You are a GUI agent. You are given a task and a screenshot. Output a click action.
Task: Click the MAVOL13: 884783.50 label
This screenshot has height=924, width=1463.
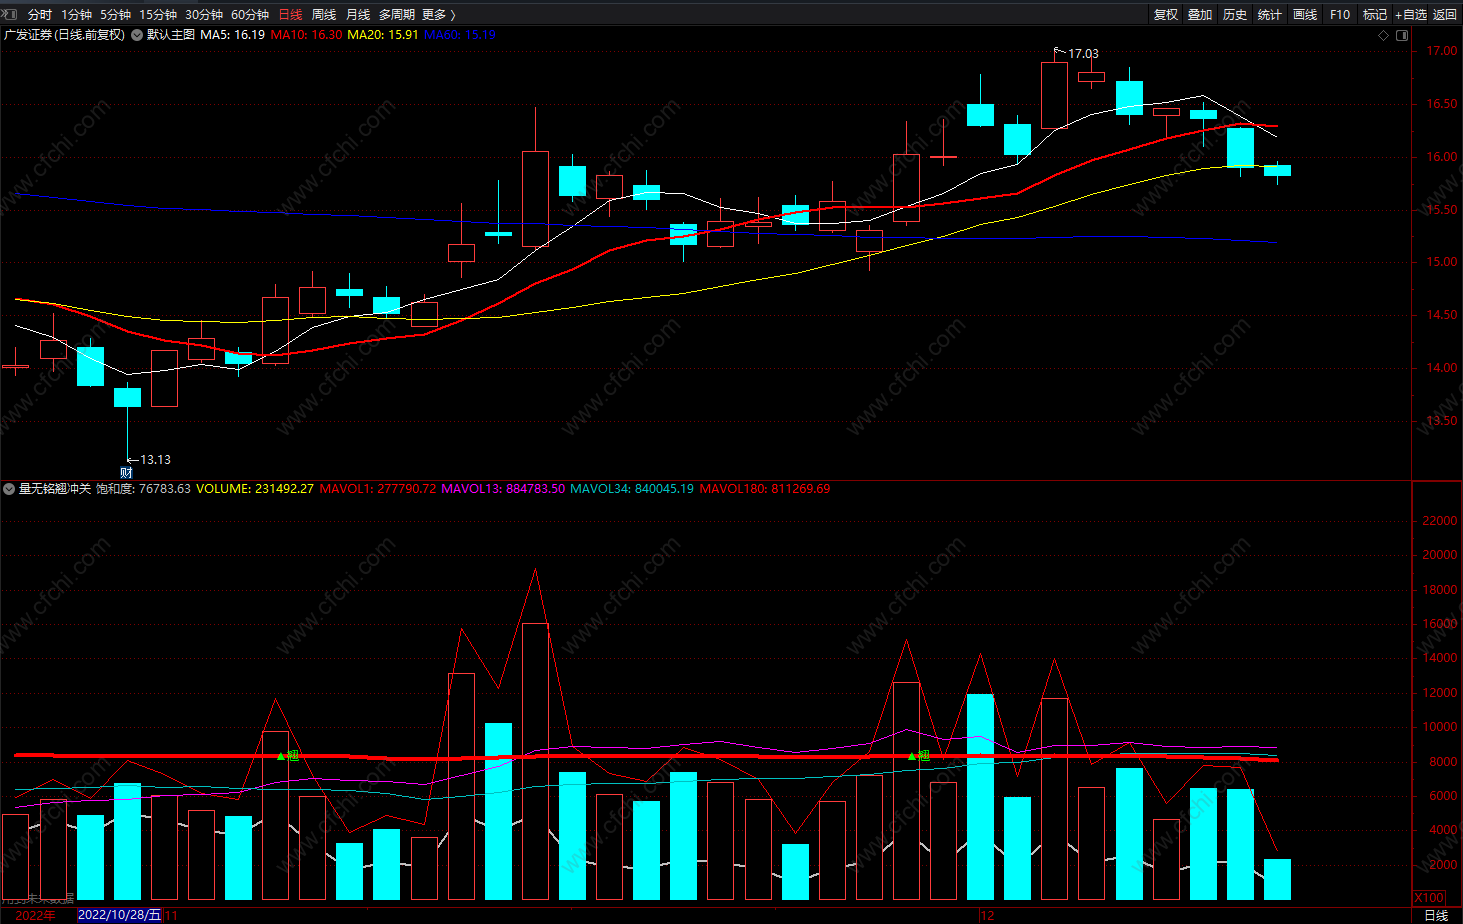(x=503, y=489)
